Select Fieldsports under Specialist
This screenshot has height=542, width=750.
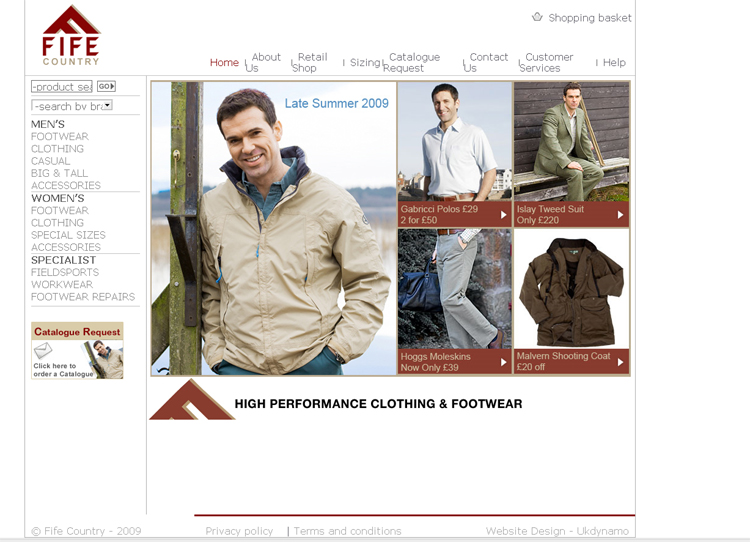[x=65, y=272]
